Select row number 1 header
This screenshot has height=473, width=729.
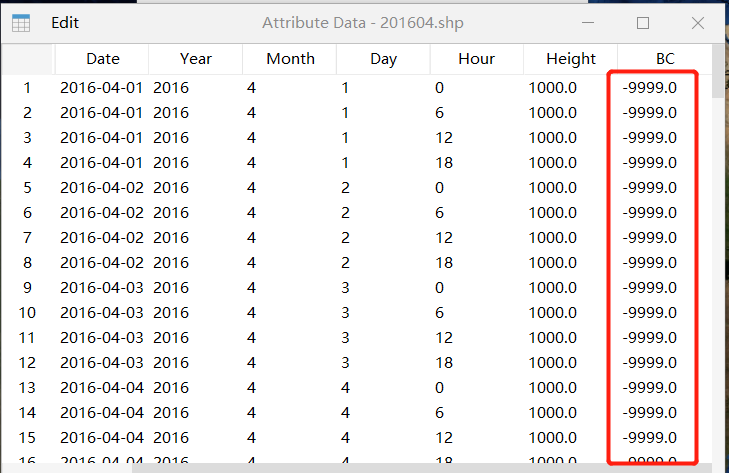28,88
